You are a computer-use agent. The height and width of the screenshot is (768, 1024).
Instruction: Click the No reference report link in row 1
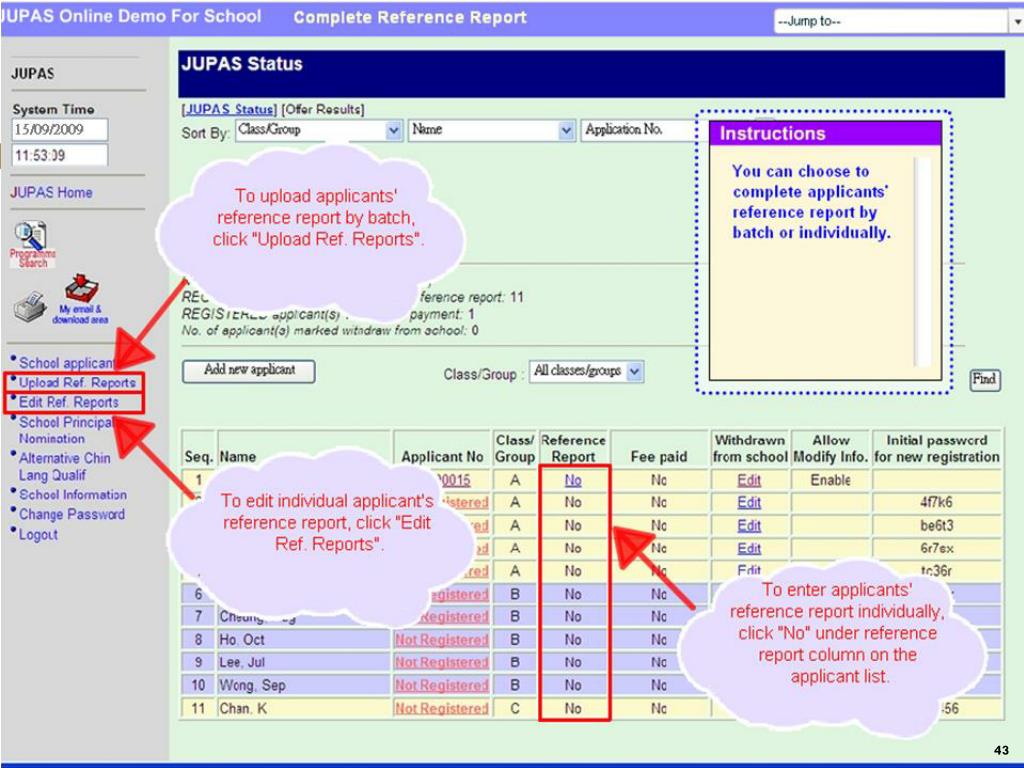pos(573,480)
